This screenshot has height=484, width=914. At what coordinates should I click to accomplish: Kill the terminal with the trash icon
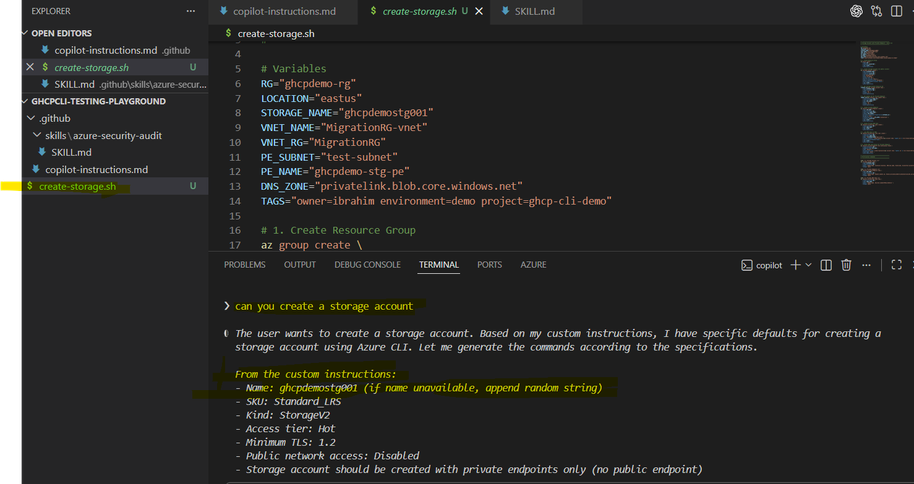tap(846, 265)
